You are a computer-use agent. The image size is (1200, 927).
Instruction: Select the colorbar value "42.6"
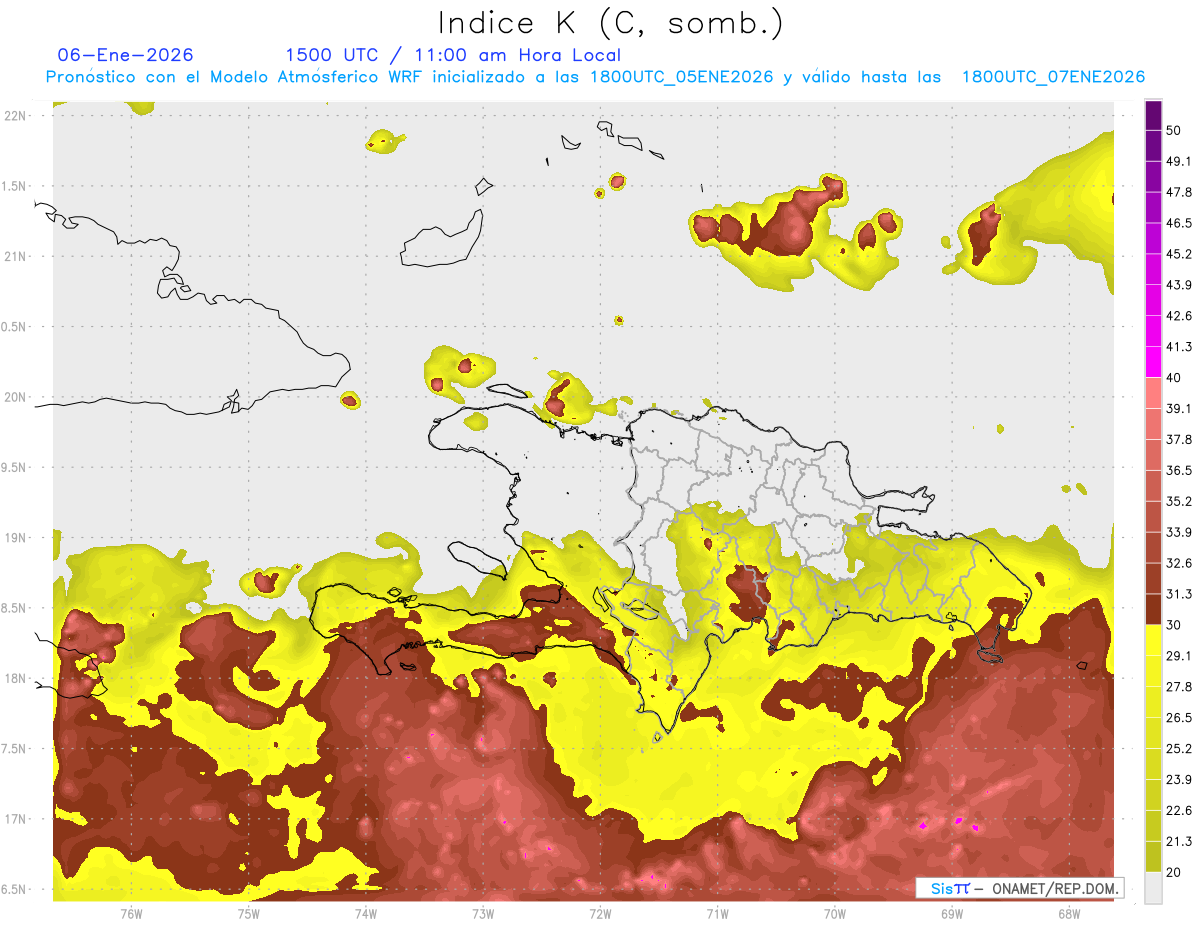tap(1179, 316)
